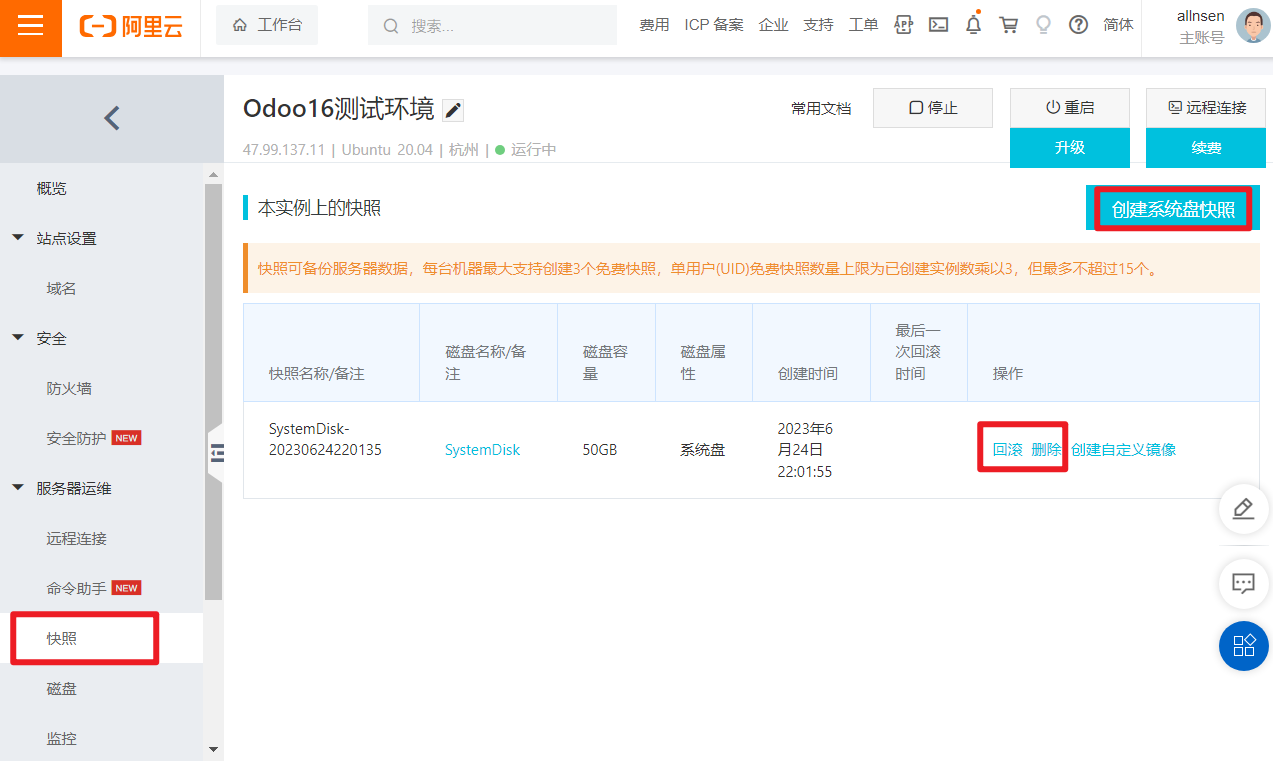Open the 工单 menu
Screen dimensions: 1273x761
point(863,25)
